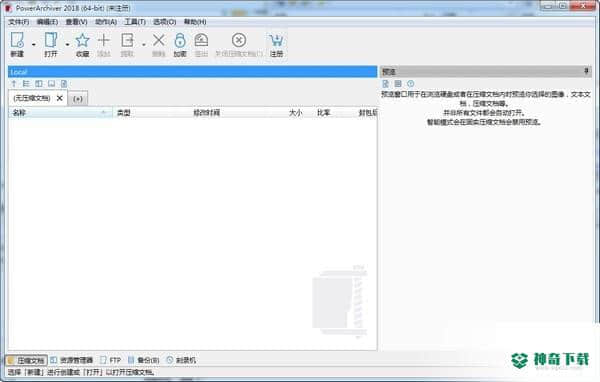Open the Extract dropdown arrow
This screenshot has width=600, height=382.
(x=143, y=45)
